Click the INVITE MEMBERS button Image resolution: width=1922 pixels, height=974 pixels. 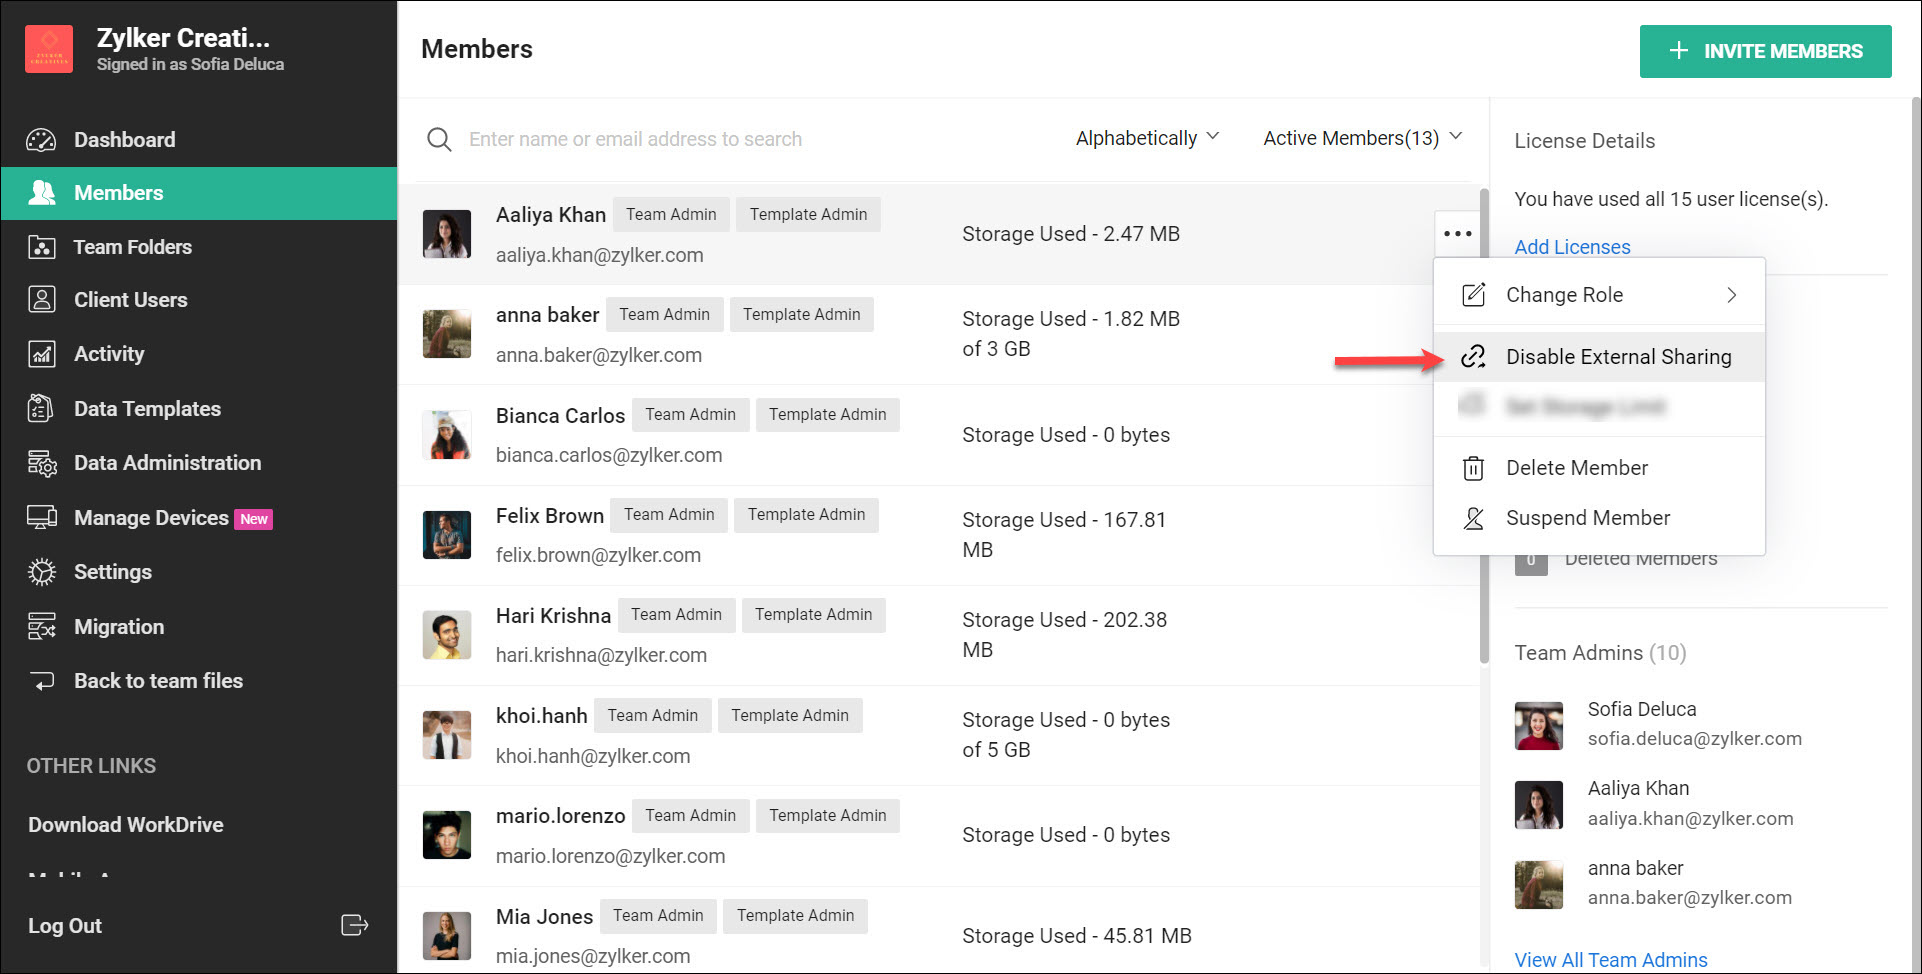(1765, 51)
